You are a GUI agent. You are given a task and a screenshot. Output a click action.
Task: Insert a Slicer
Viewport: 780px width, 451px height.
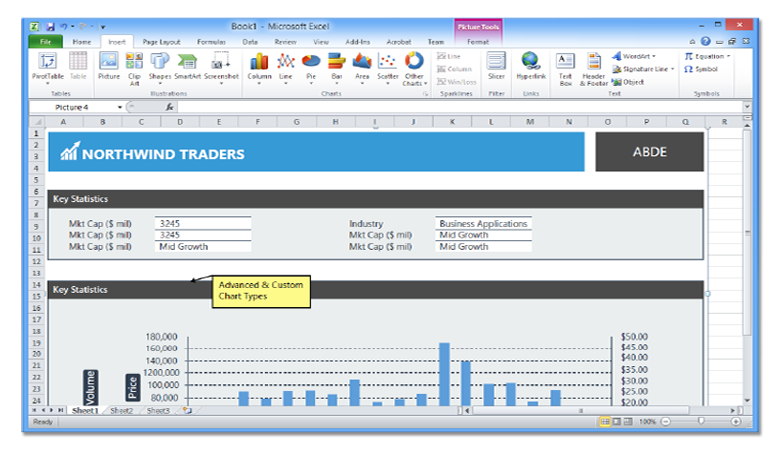pos(496,66)
